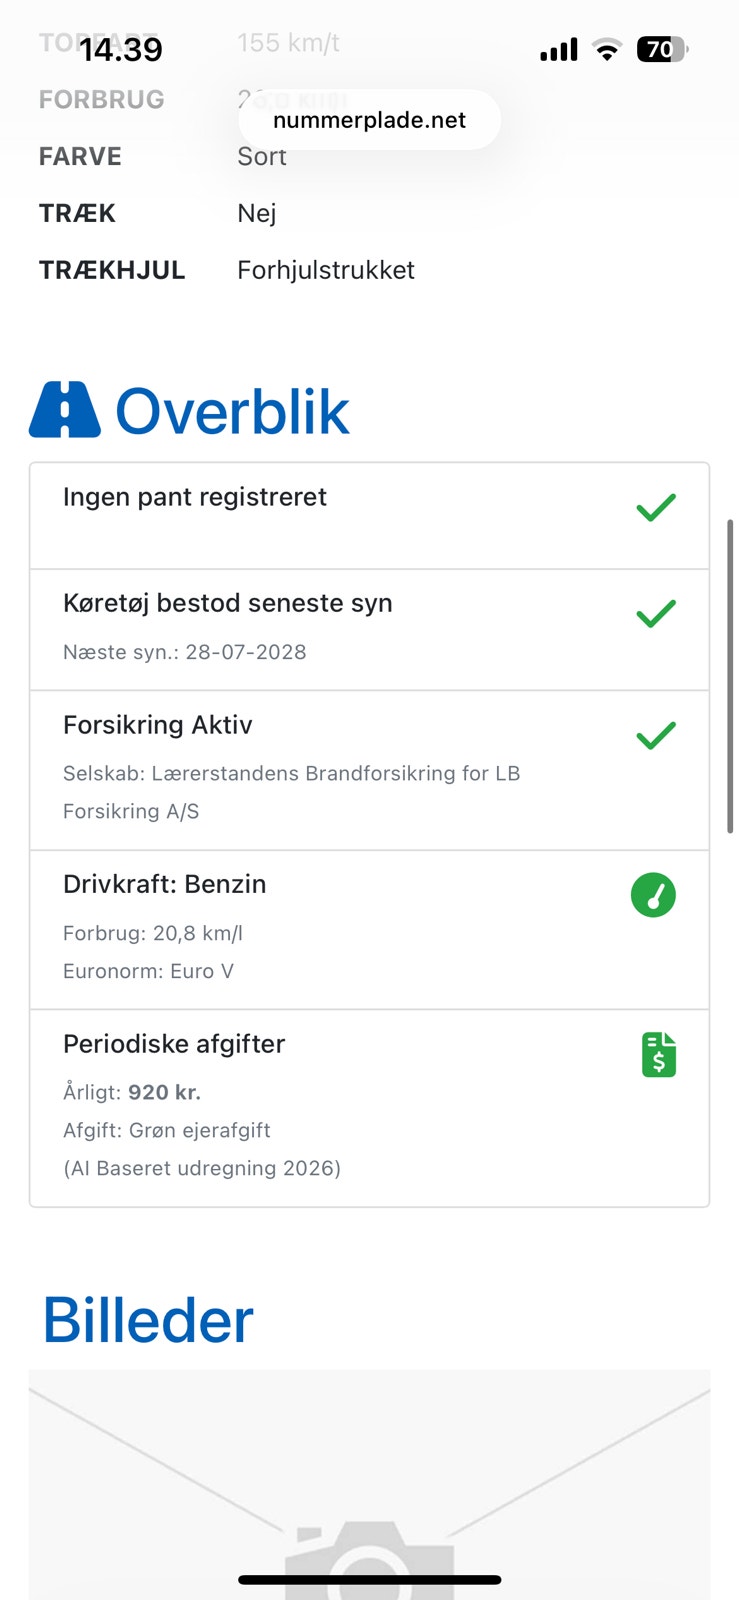The width and height of the screenshot is (739, 1600).
Task: Select the Ingen pant registreret row
Action: tap(369, 516)
